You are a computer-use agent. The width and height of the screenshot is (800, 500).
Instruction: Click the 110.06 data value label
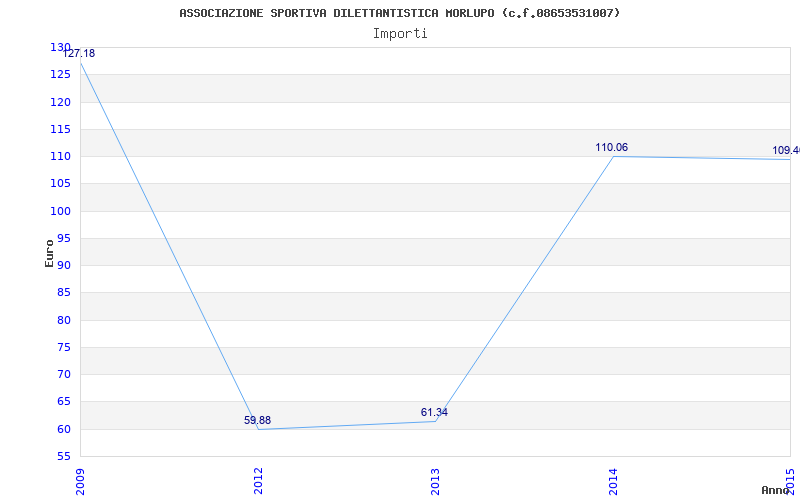(611, 148)
